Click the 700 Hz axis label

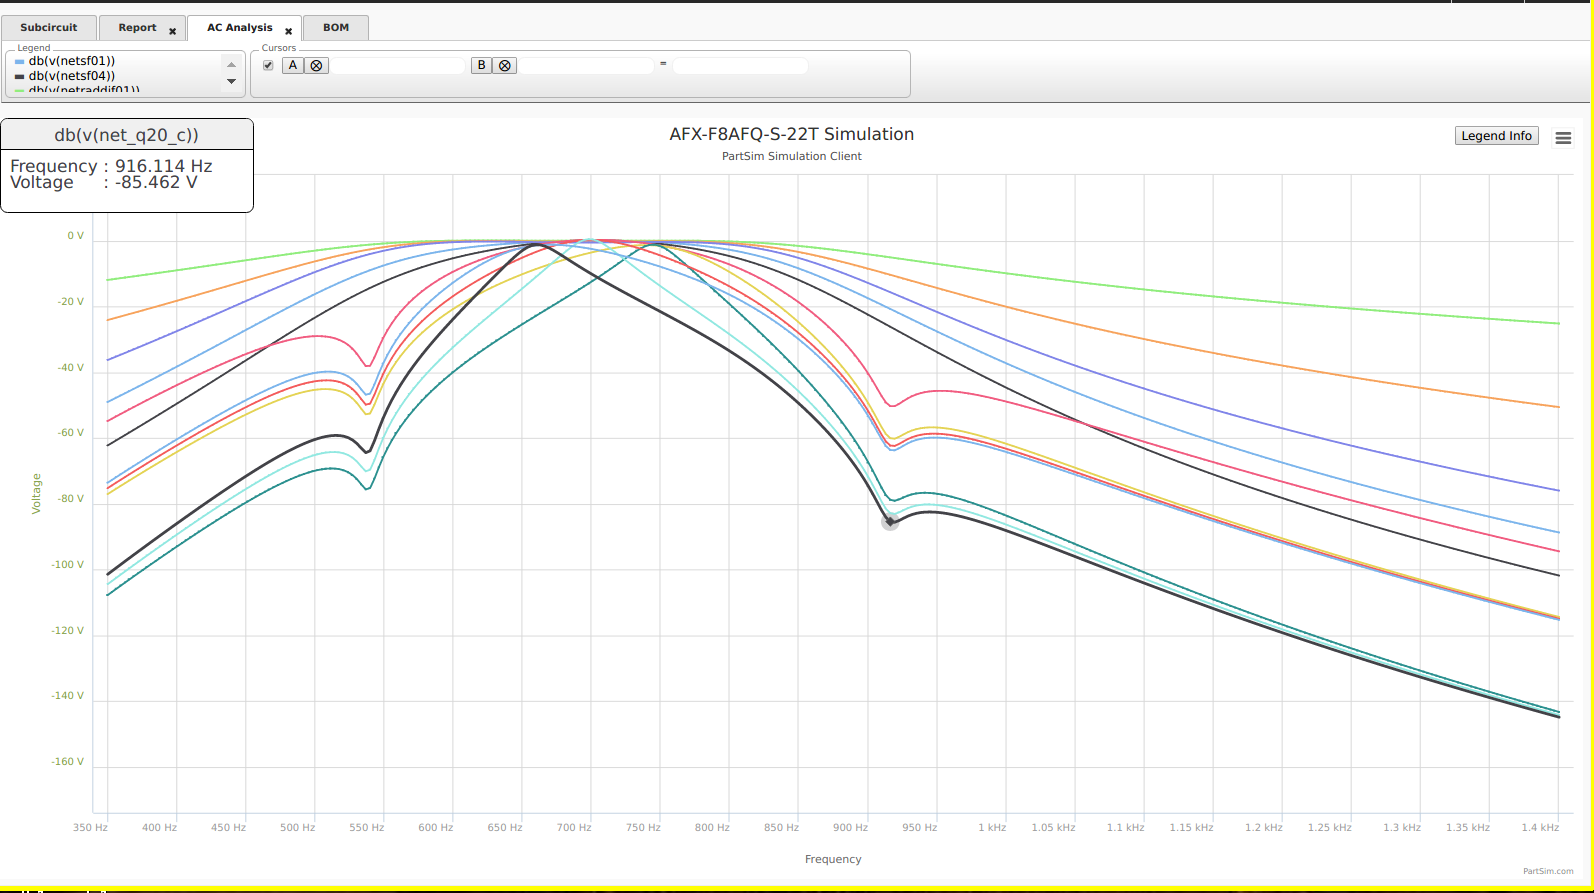574,828
